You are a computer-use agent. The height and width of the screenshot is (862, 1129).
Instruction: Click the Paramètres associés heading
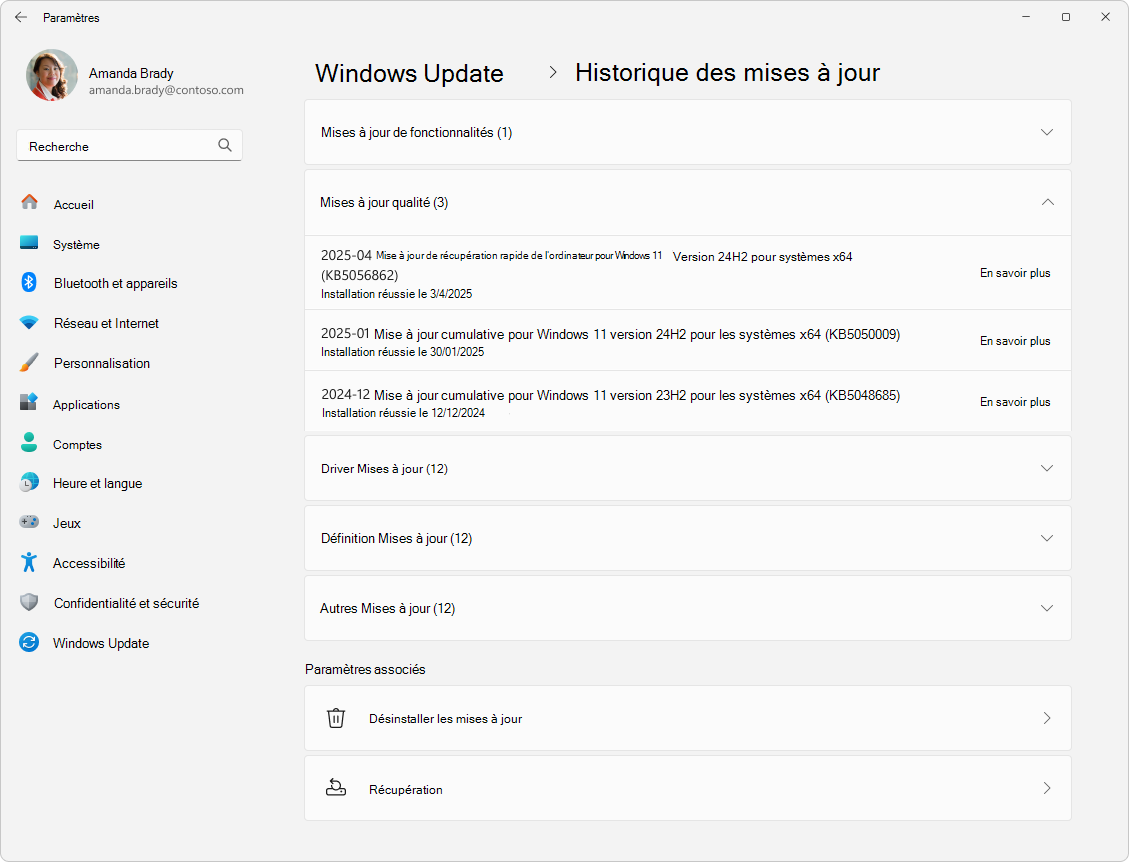click(365, 670)
